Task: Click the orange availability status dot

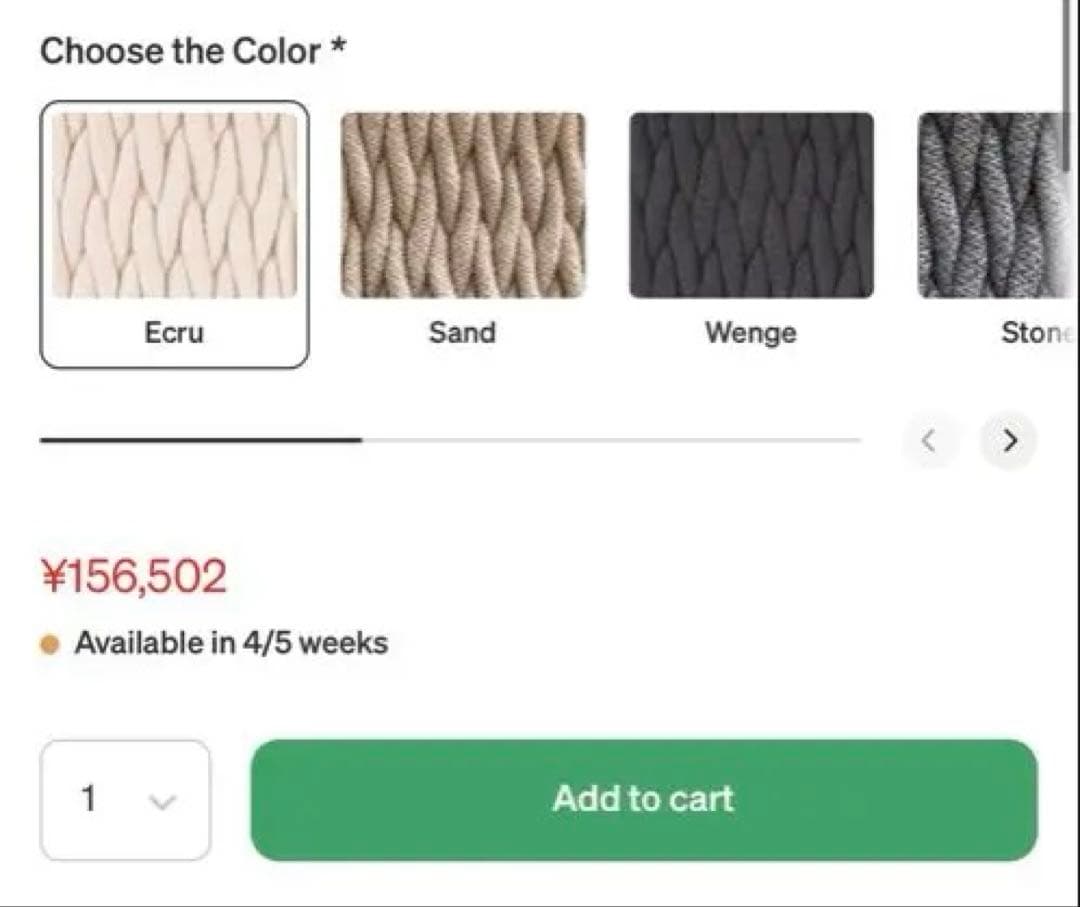Action: tap(50, 643)
